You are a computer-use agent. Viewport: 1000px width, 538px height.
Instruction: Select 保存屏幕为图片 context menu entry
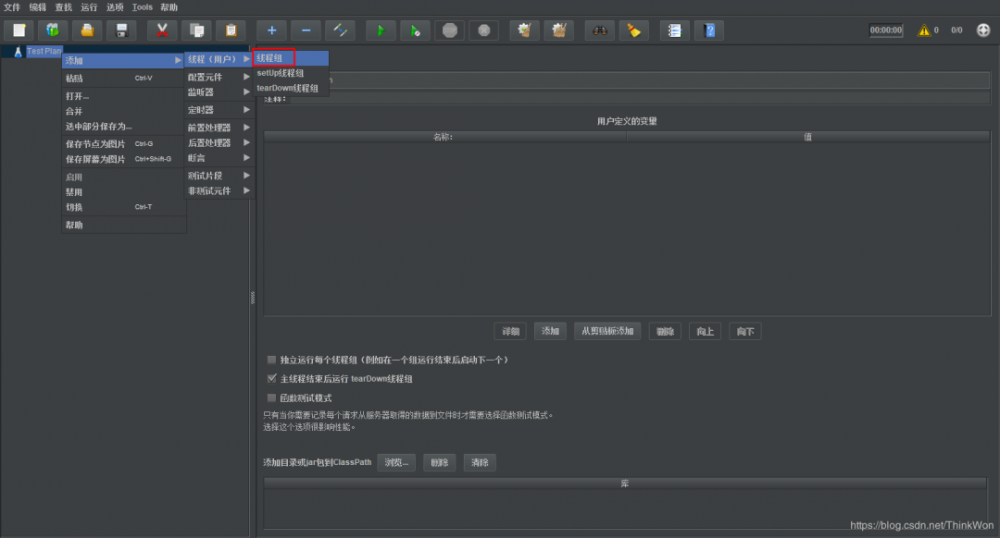click(123, 159)
